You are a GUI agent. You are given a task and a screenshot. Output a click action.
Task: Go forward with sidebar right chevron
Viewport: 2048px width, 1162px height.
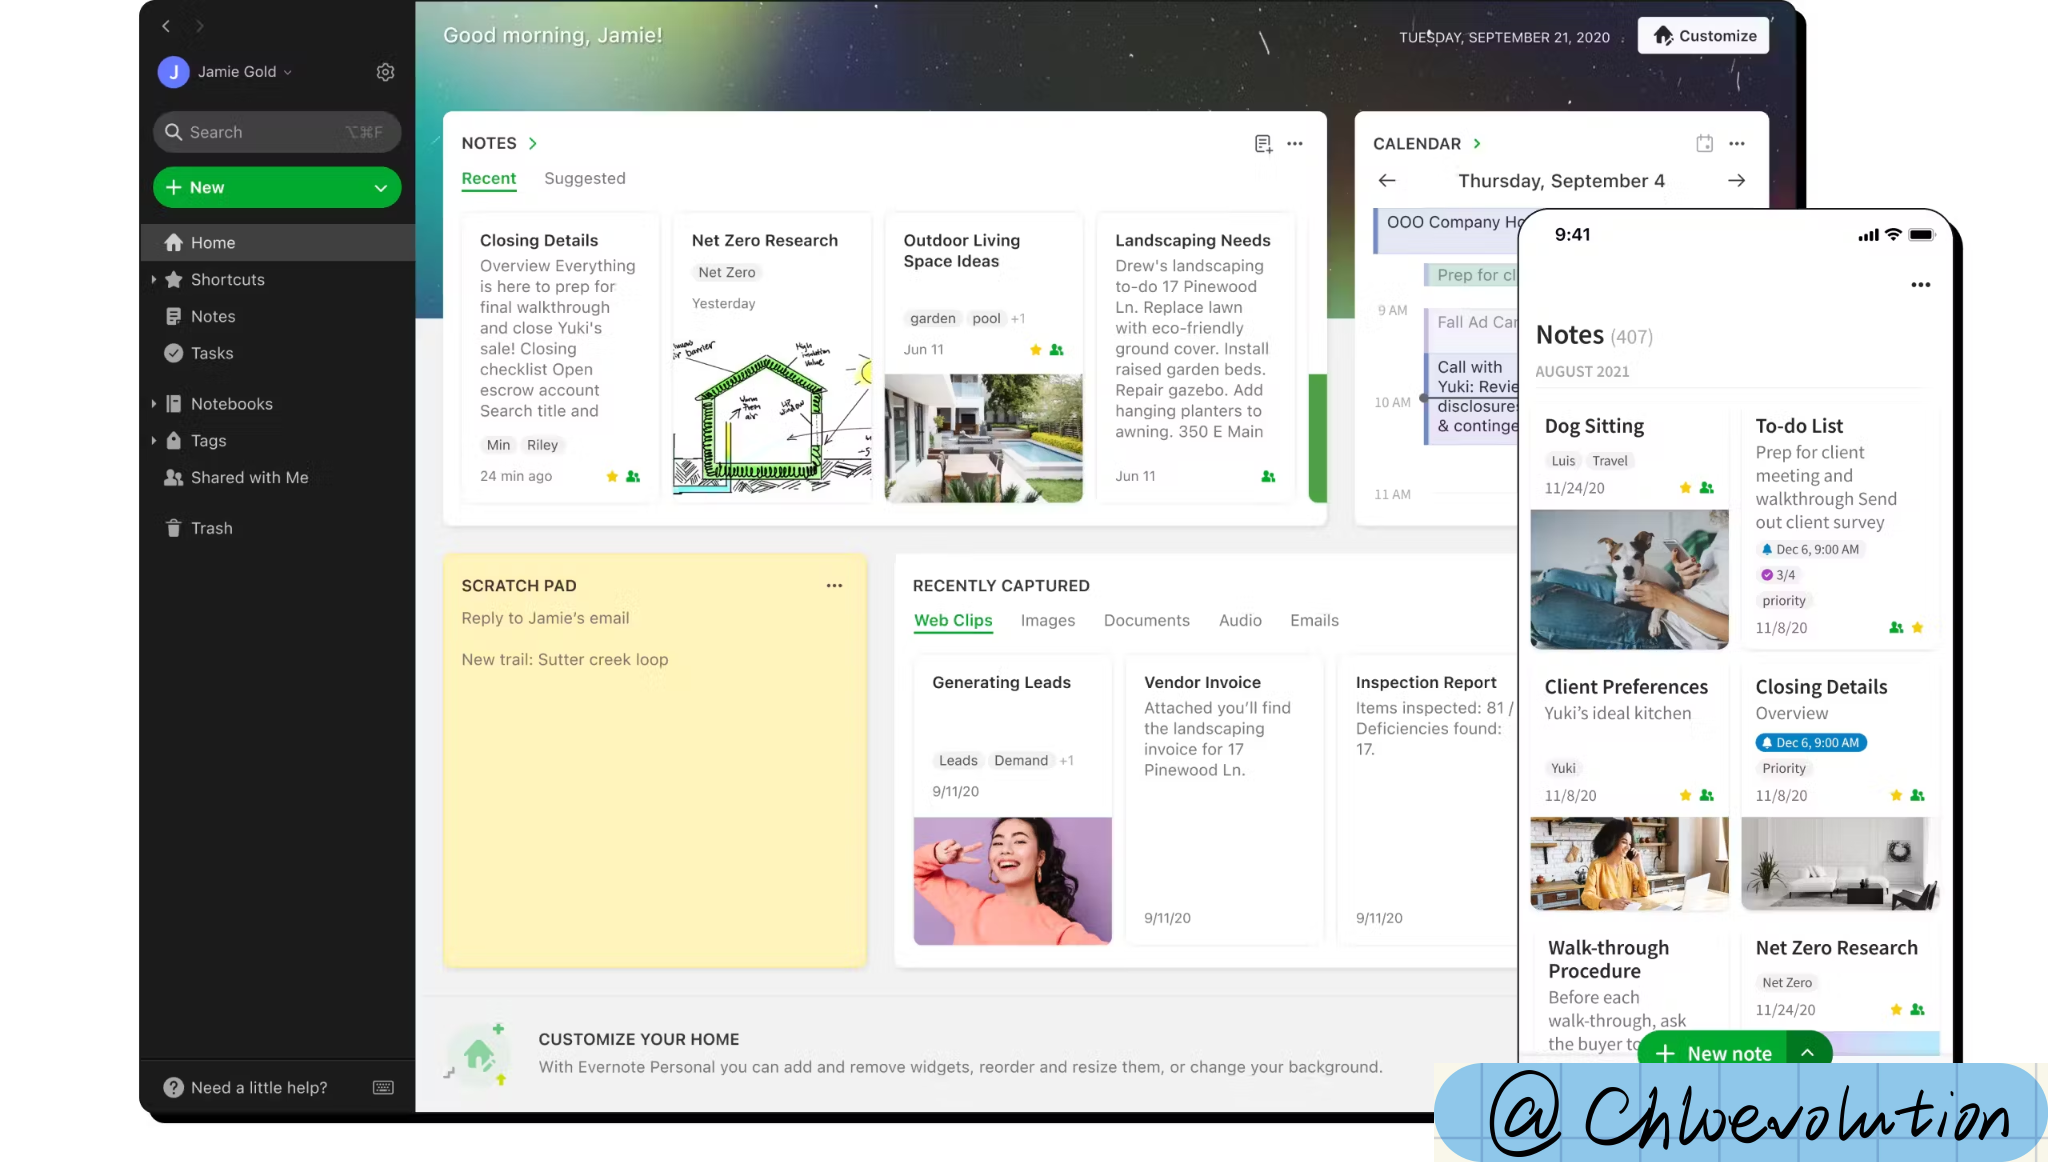click(199, 26)
